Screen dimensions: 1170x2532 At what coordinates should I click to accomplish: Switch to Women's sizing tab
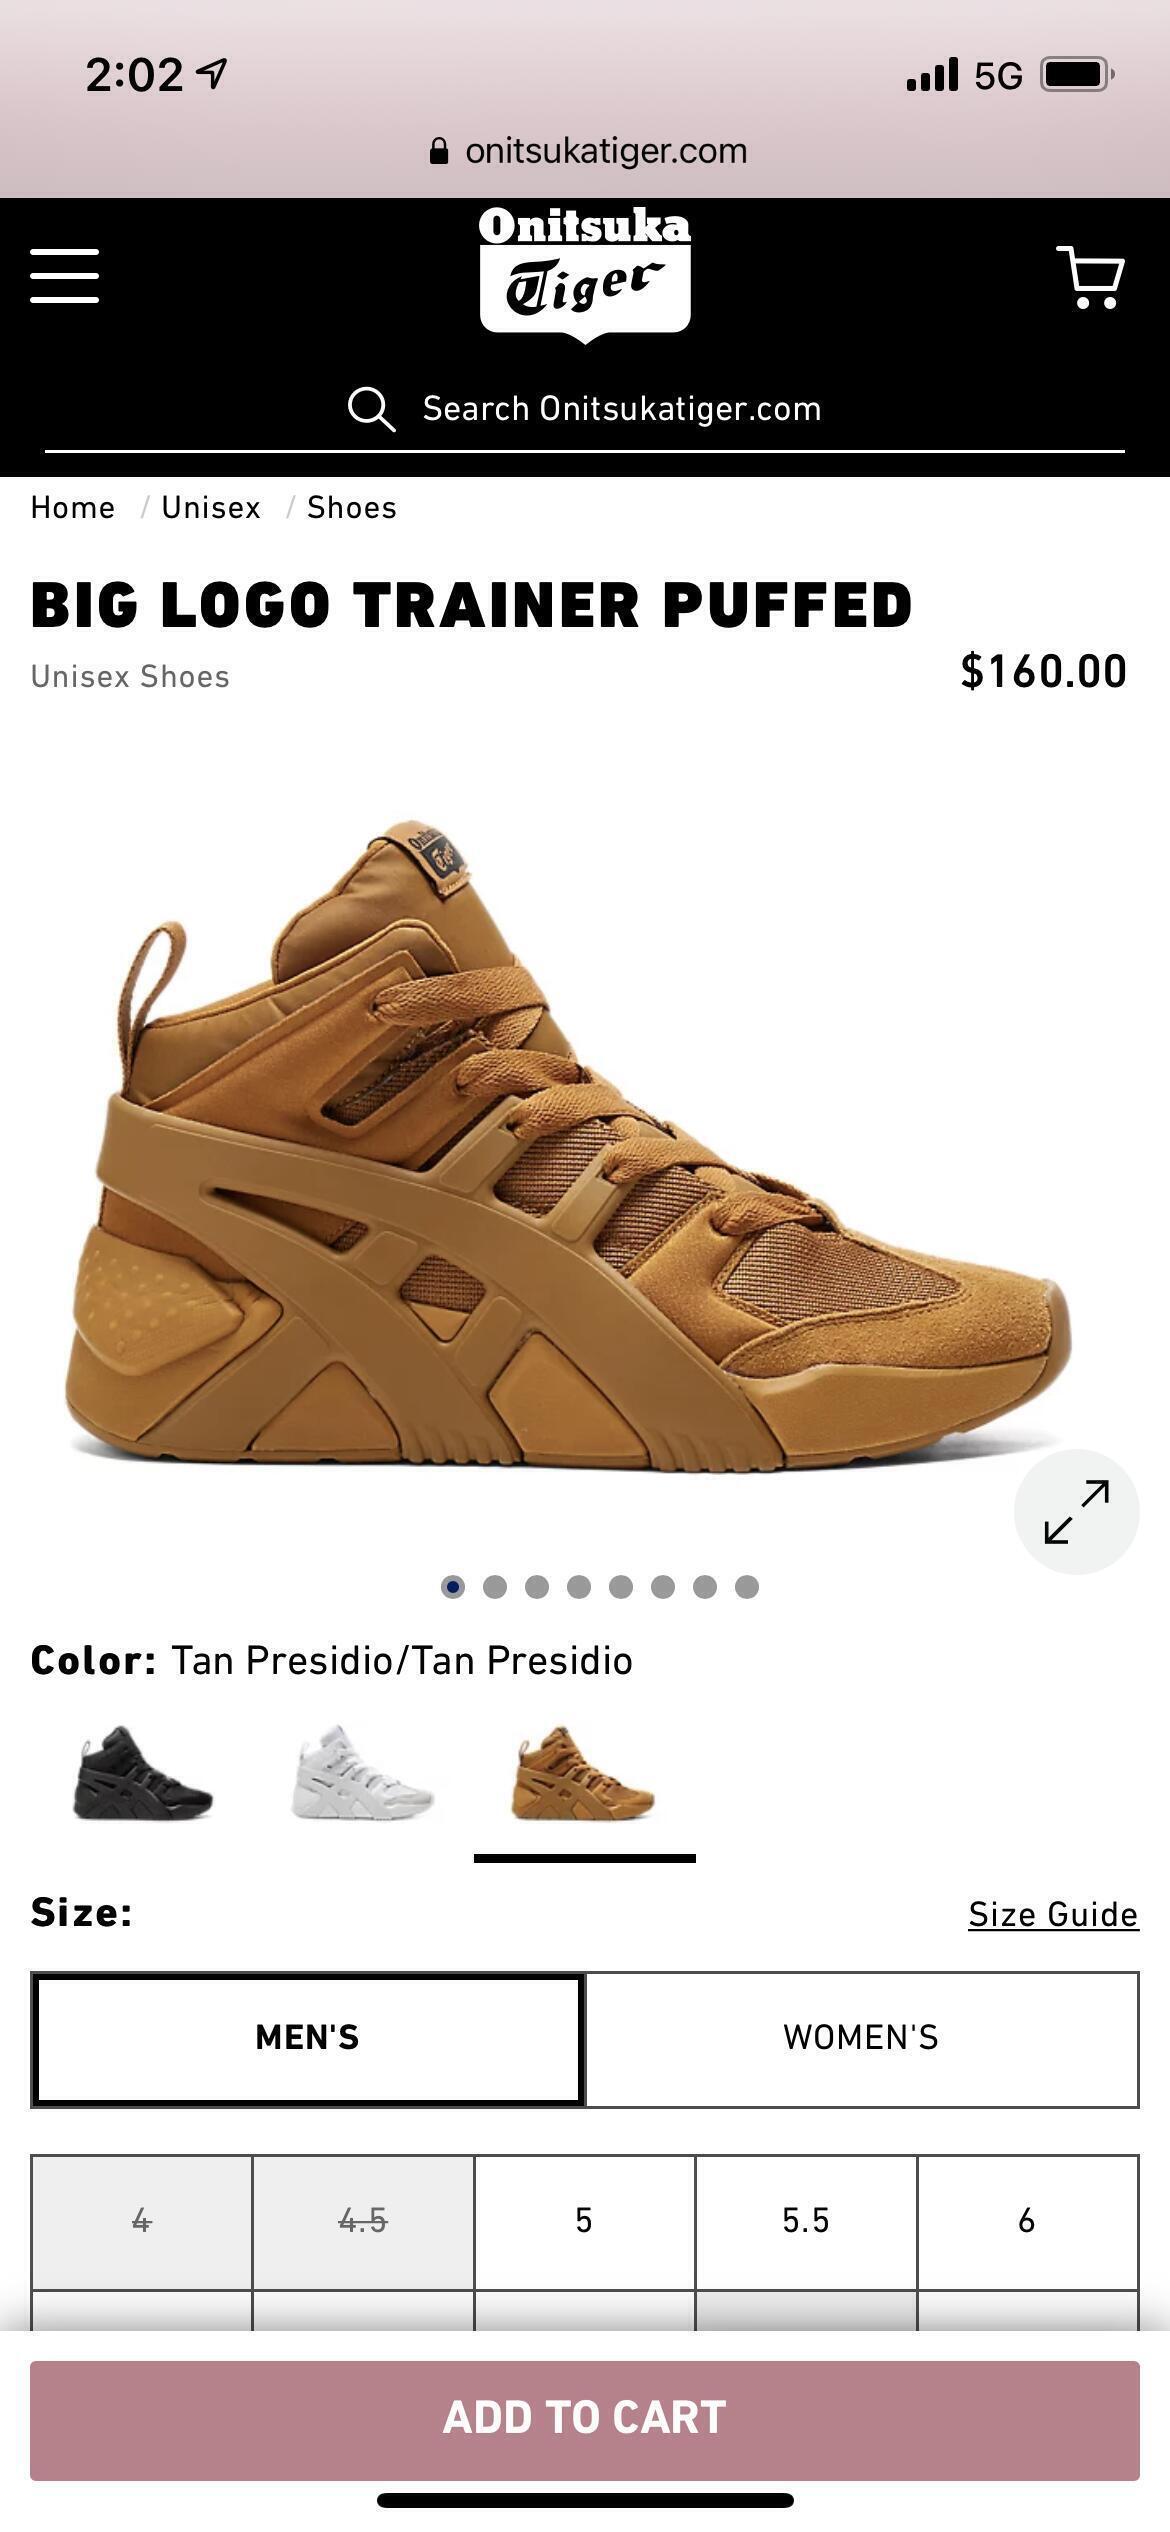pos(861,2039)
